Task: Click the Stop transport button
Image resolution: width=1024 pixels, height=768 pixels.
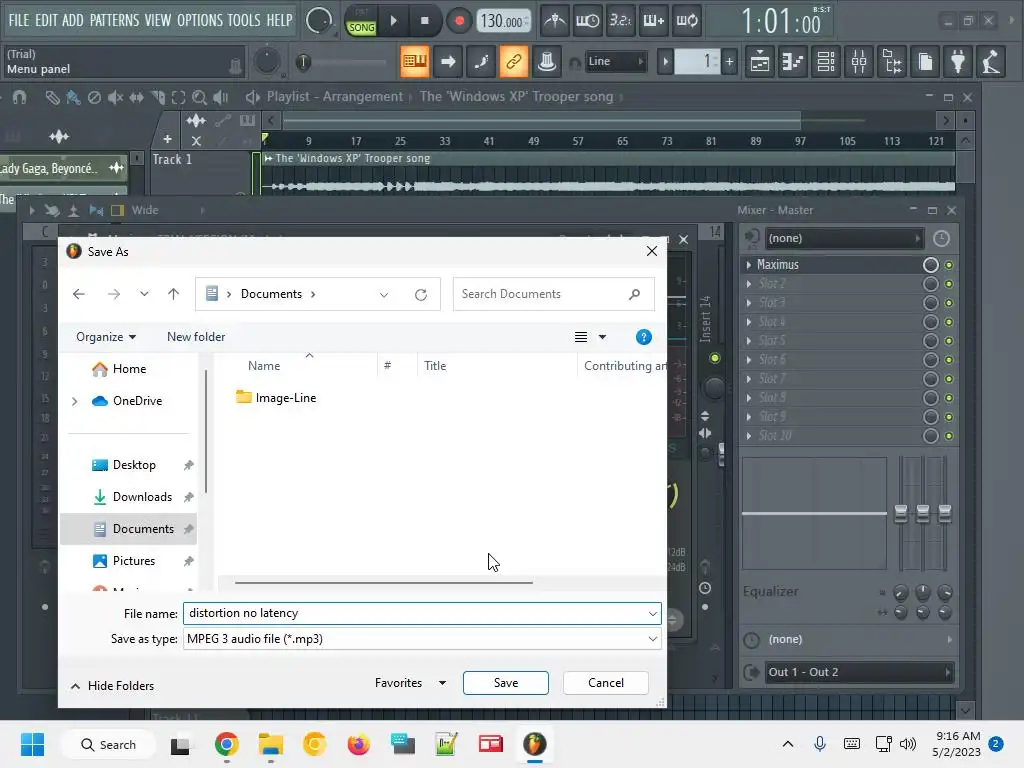Action: [424, 21]
